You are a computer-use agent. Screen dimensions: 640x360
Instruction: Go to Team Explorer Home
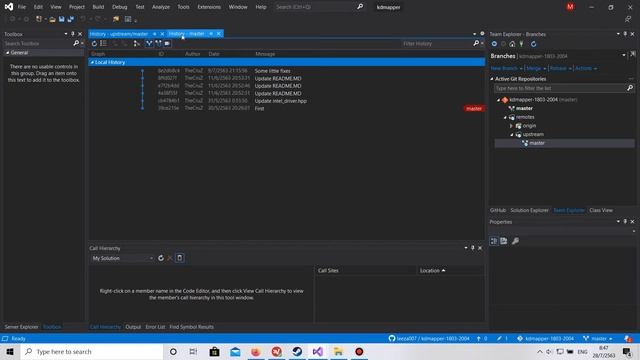(x=512, y=44)
